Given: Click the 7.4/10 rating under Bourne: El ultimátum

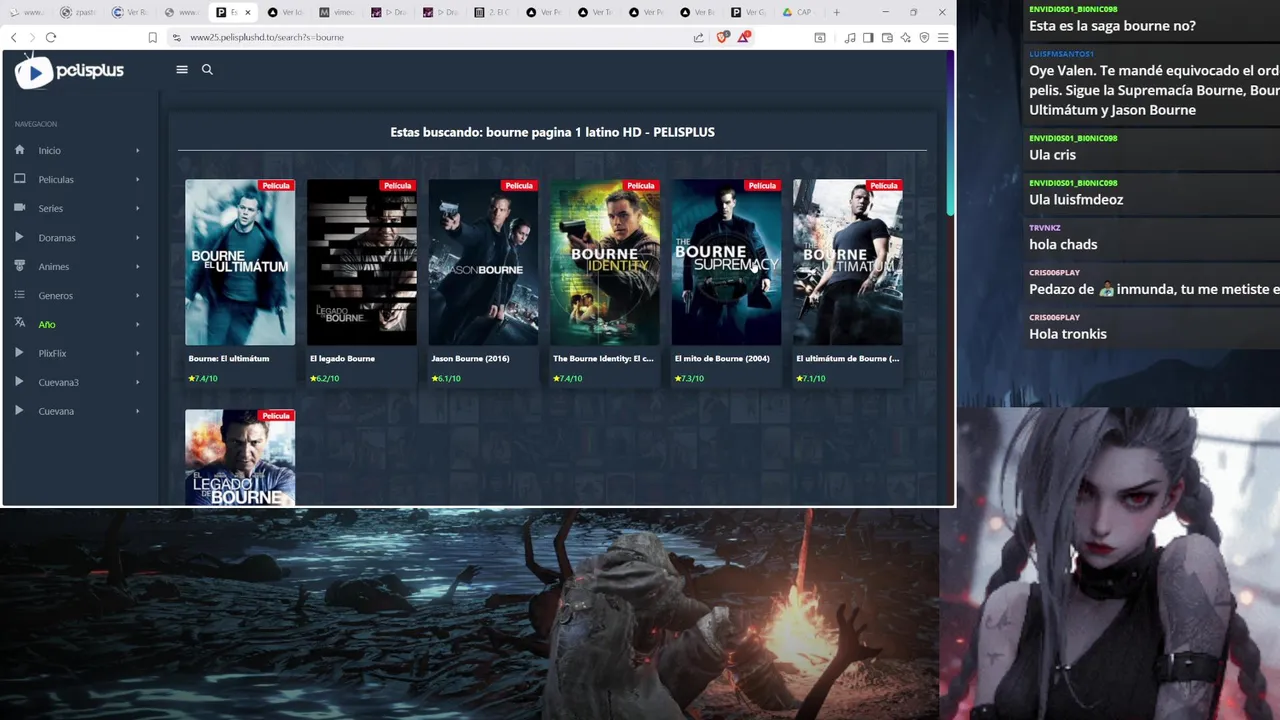Looking at the screenshot, I should (x=203, y=379).
